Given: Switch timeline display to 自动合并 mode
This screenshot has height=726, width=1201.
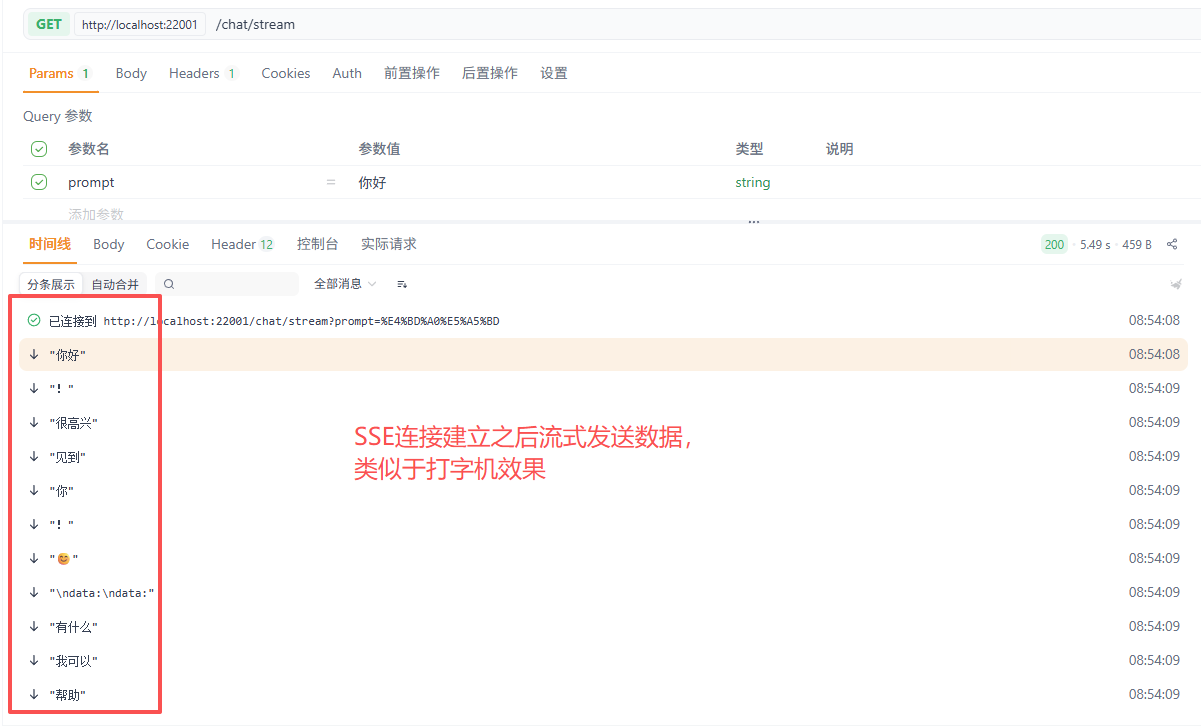Looking at the screenshot, I should tap(114, 283).
